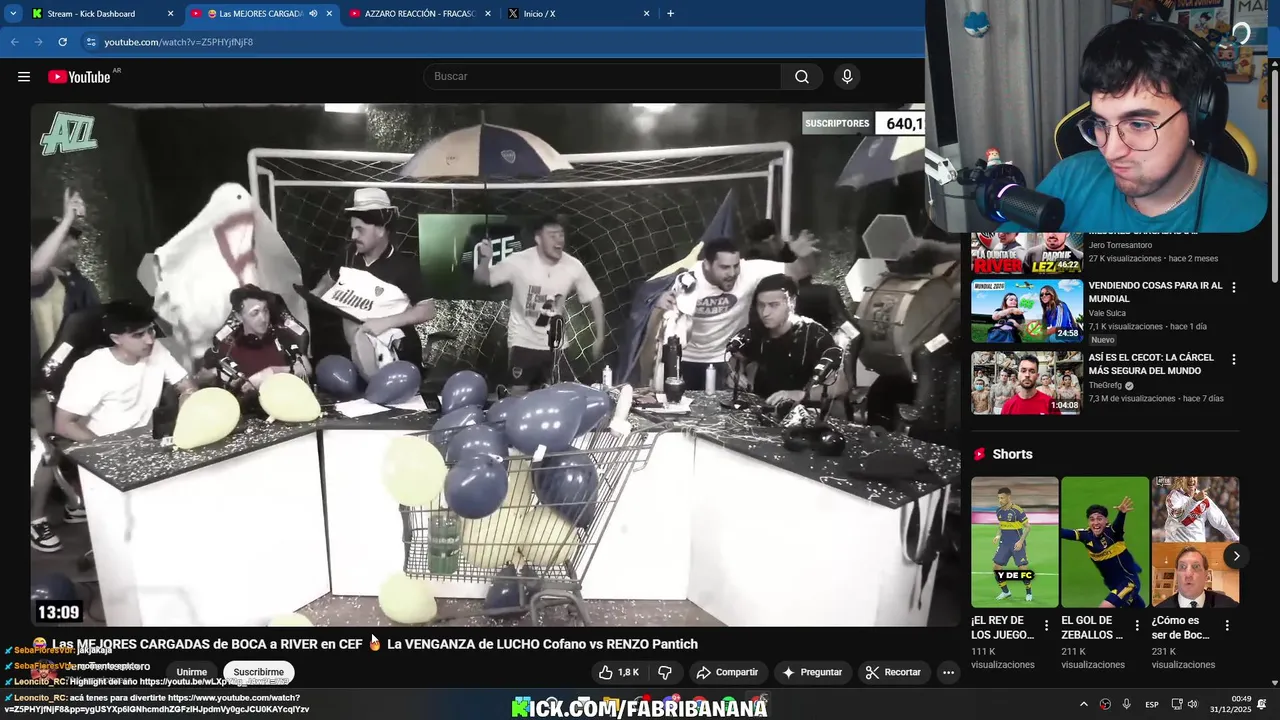Click the Compartir share button

tap(727, 672)
